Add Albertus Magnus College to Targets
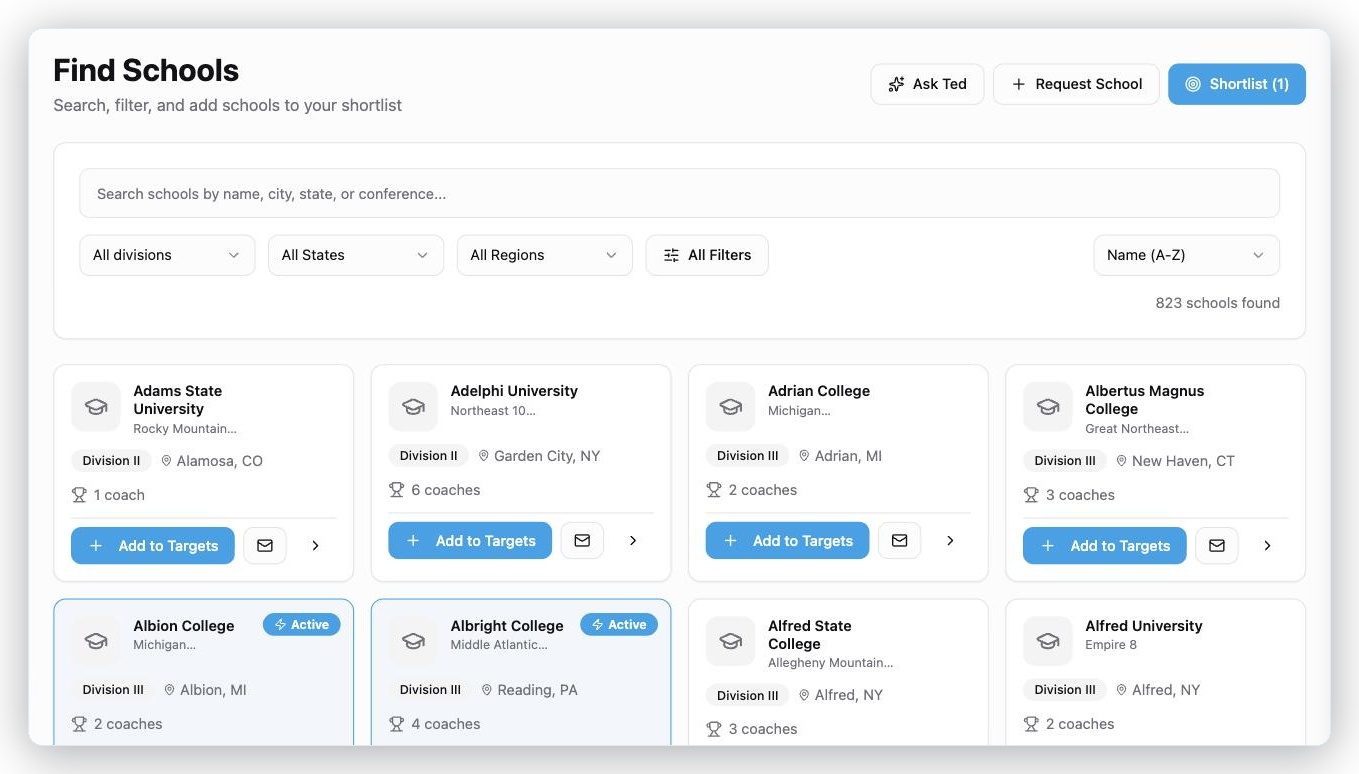The height and width of the screenshot is (774, 1359). coord(1104,546)
